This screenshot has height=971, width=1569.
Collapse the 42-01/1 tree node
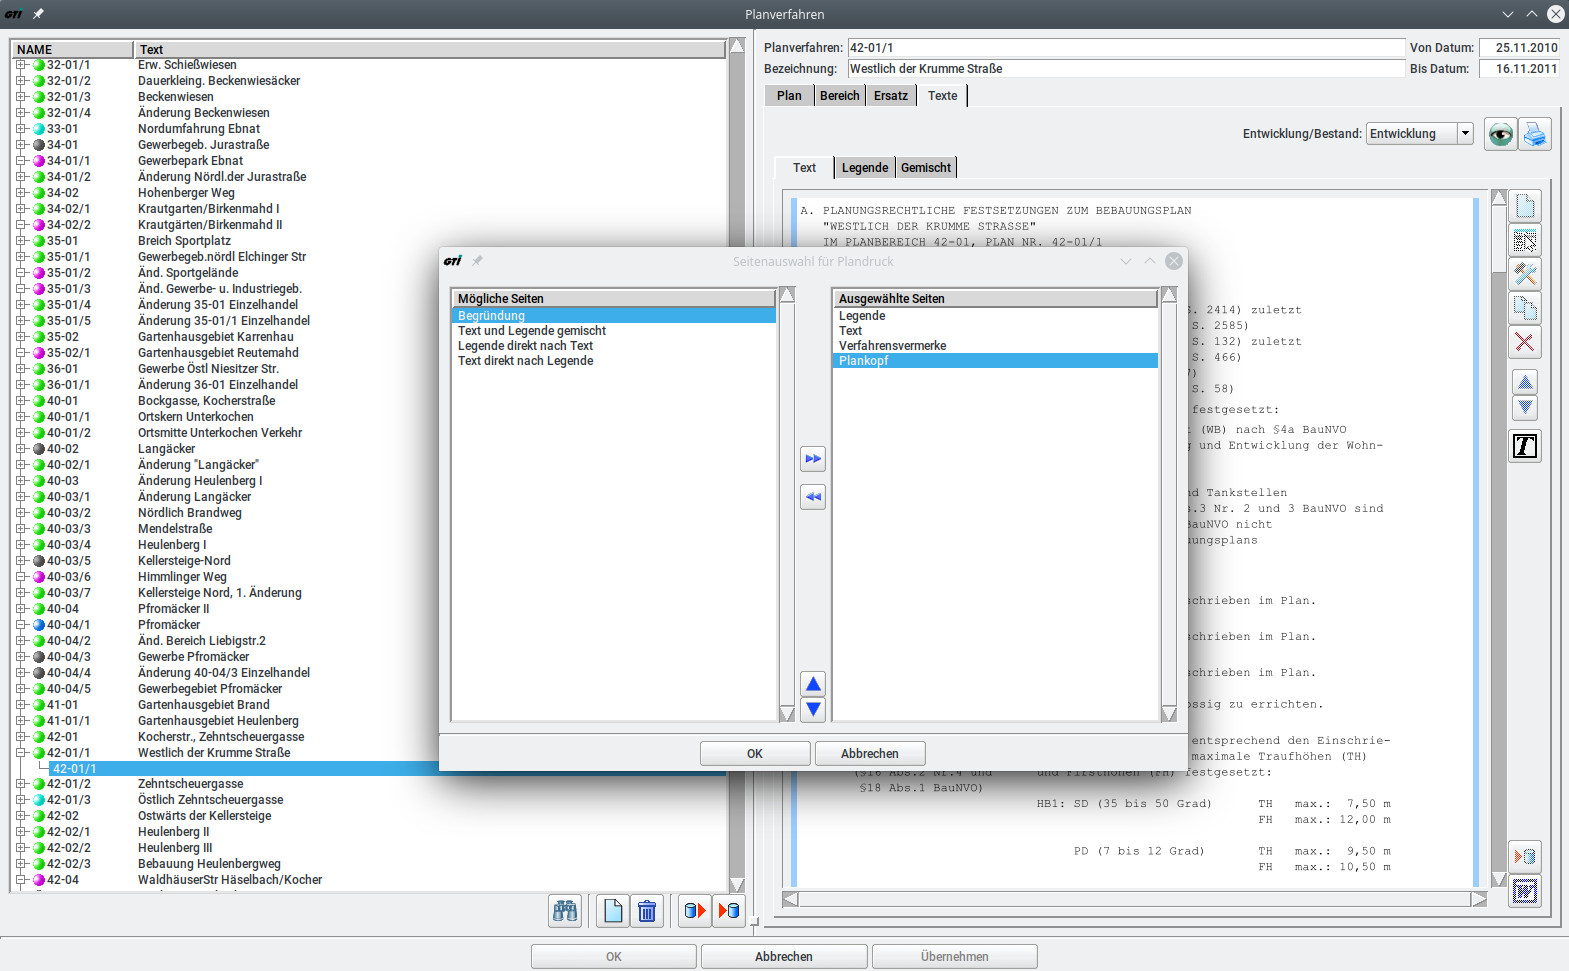[21, 753]
